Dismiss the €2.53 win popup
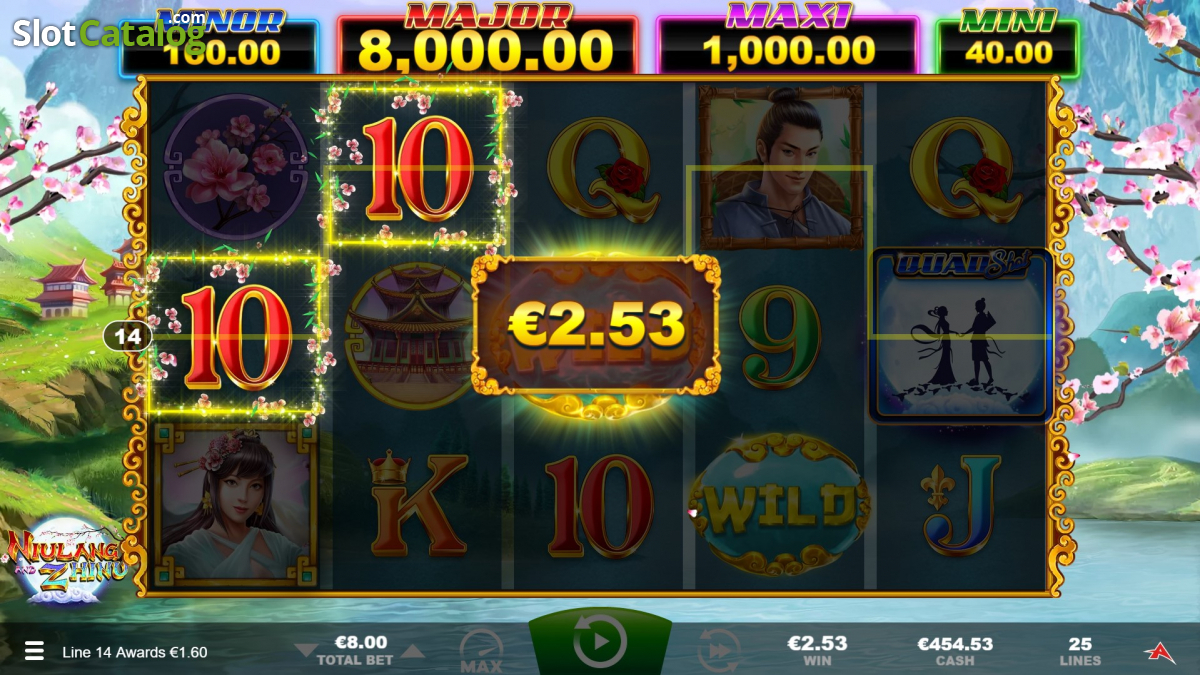Viewport: 1200px width, 675px height. tap(596, 325)
